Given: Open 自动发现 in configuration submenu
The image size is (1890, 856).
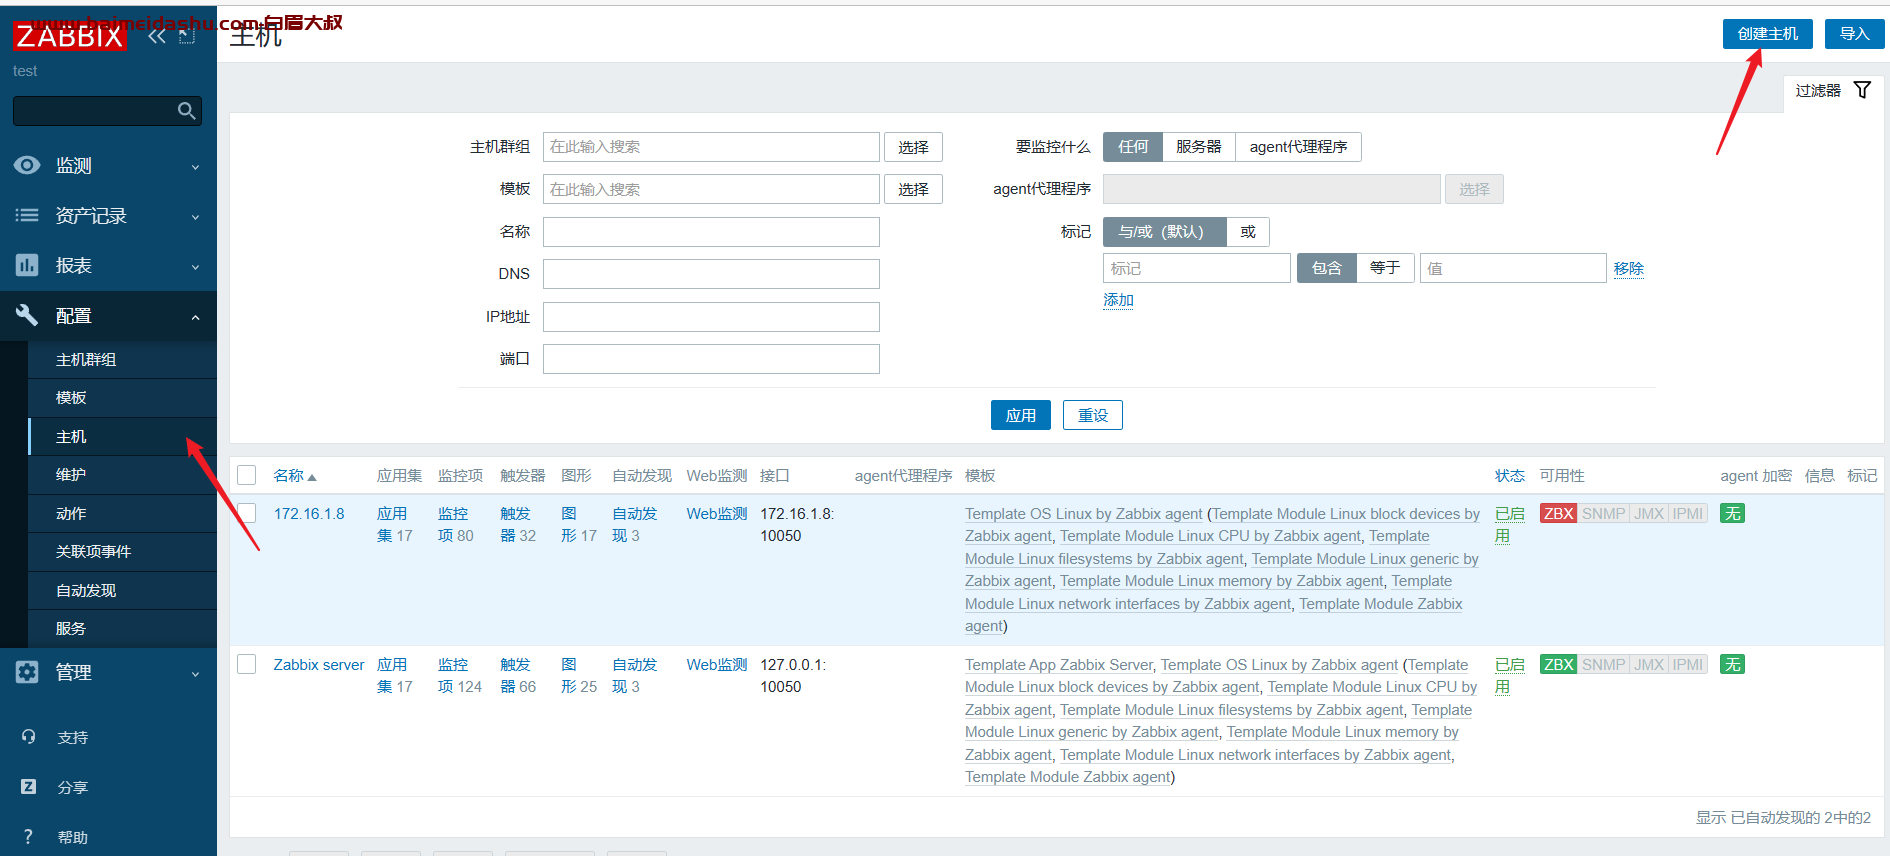Looking at the screenshot, I should tap(122, 591).
